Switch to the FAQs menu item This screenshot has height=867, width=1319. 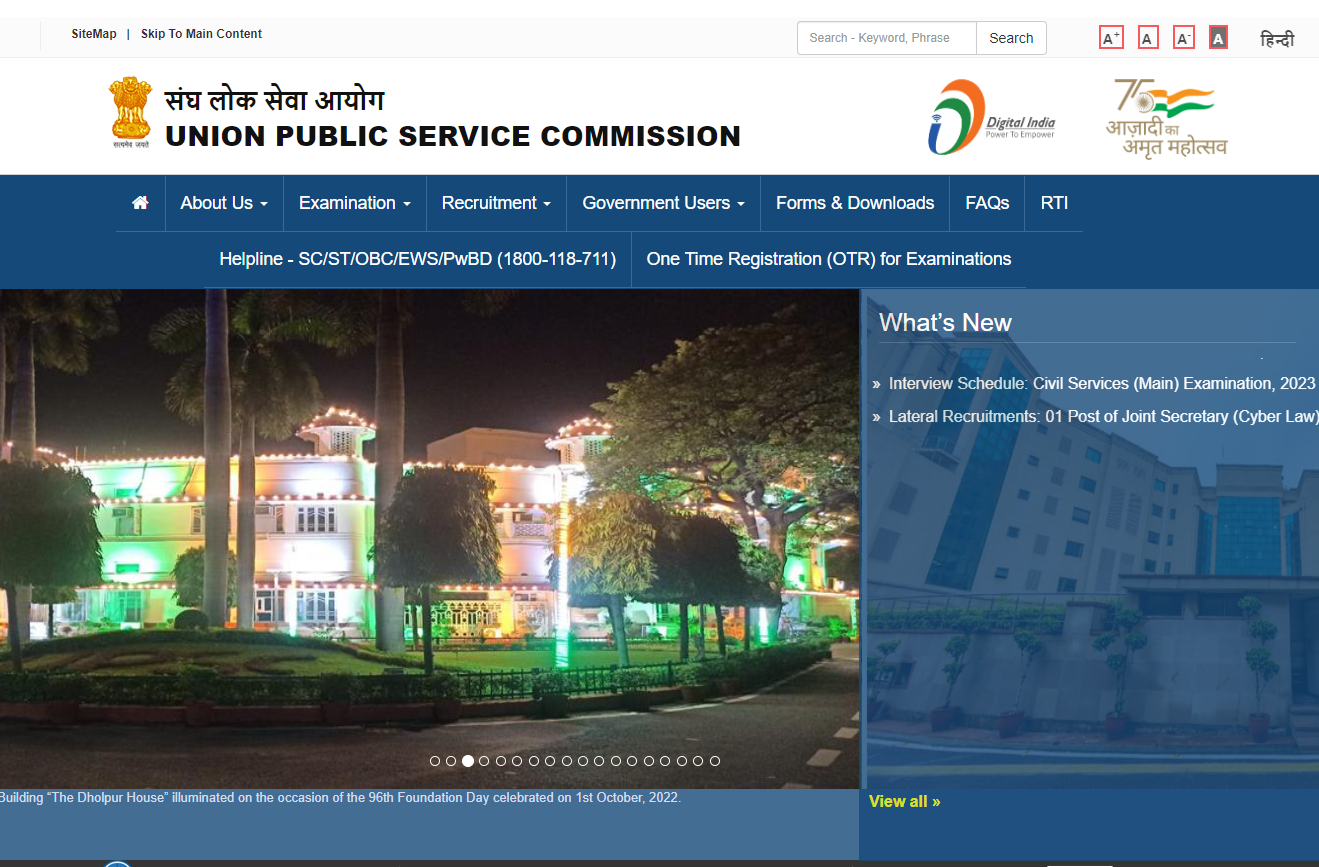pos(986,203)
